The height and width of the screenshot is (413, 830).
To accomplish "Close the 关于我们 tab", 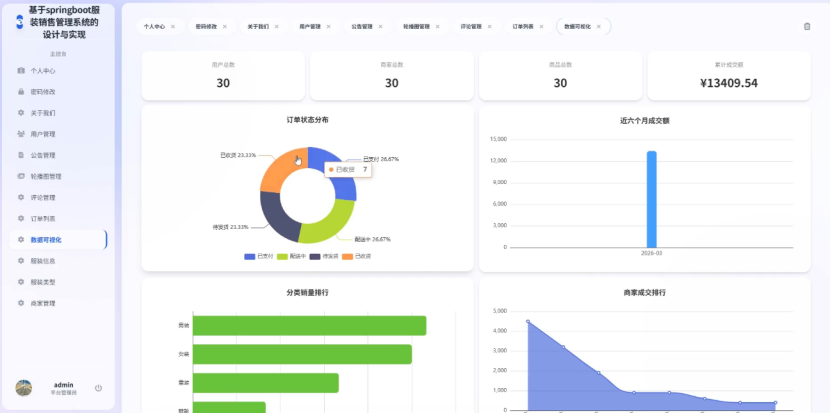I will click(276, 26).
